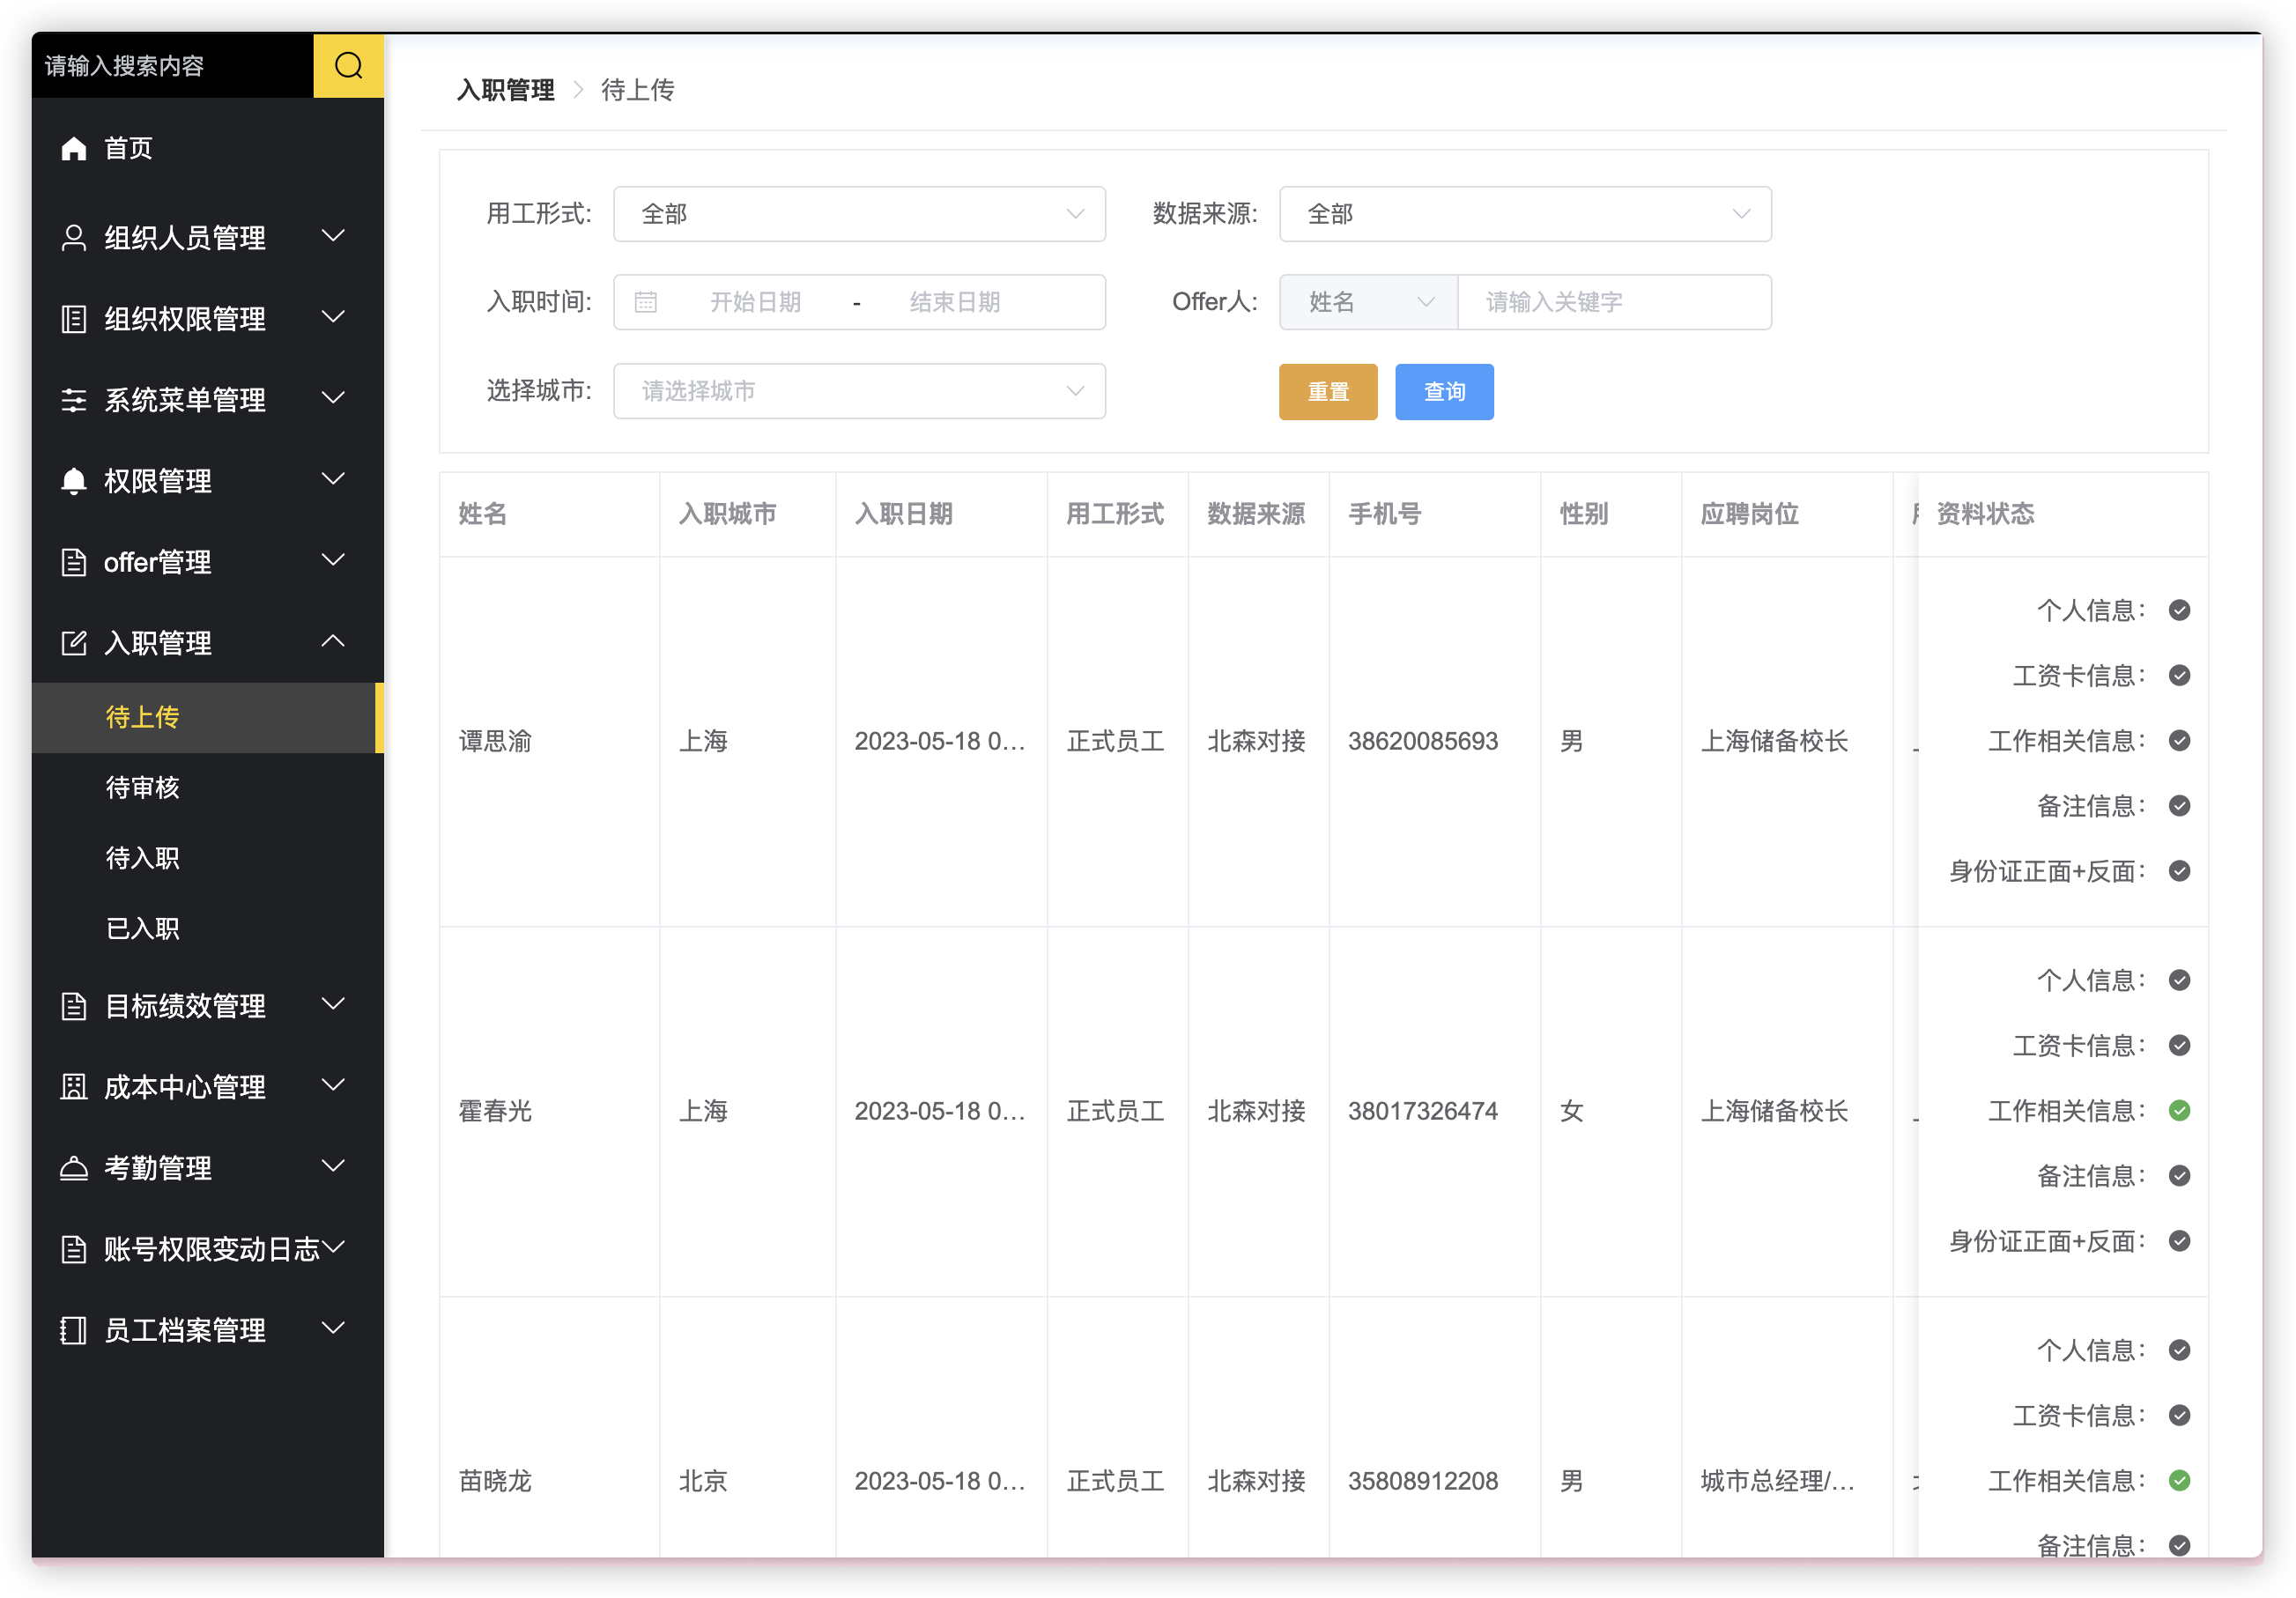
Task: Open the 员工档案管理 menu
Action: tap(207, 1329)
